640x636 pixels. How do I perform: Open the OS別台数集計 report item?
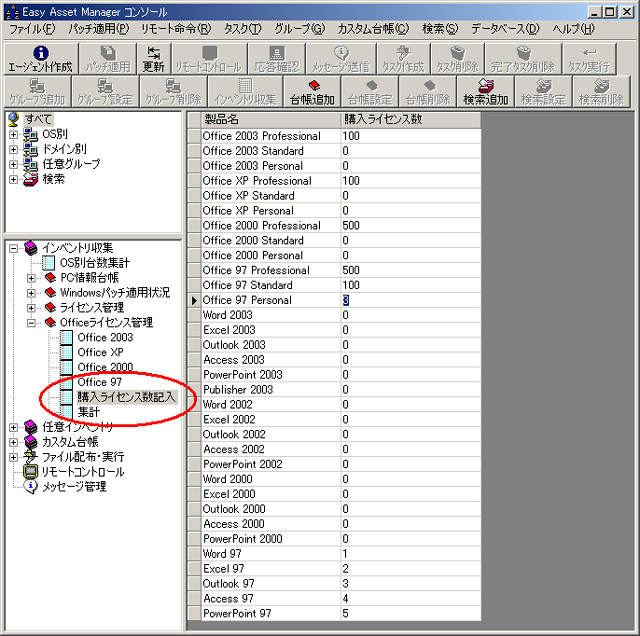[101, 262]
